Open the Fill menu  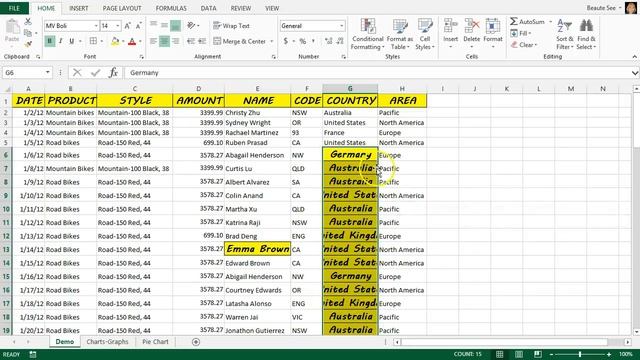click(x=521, y=33)
